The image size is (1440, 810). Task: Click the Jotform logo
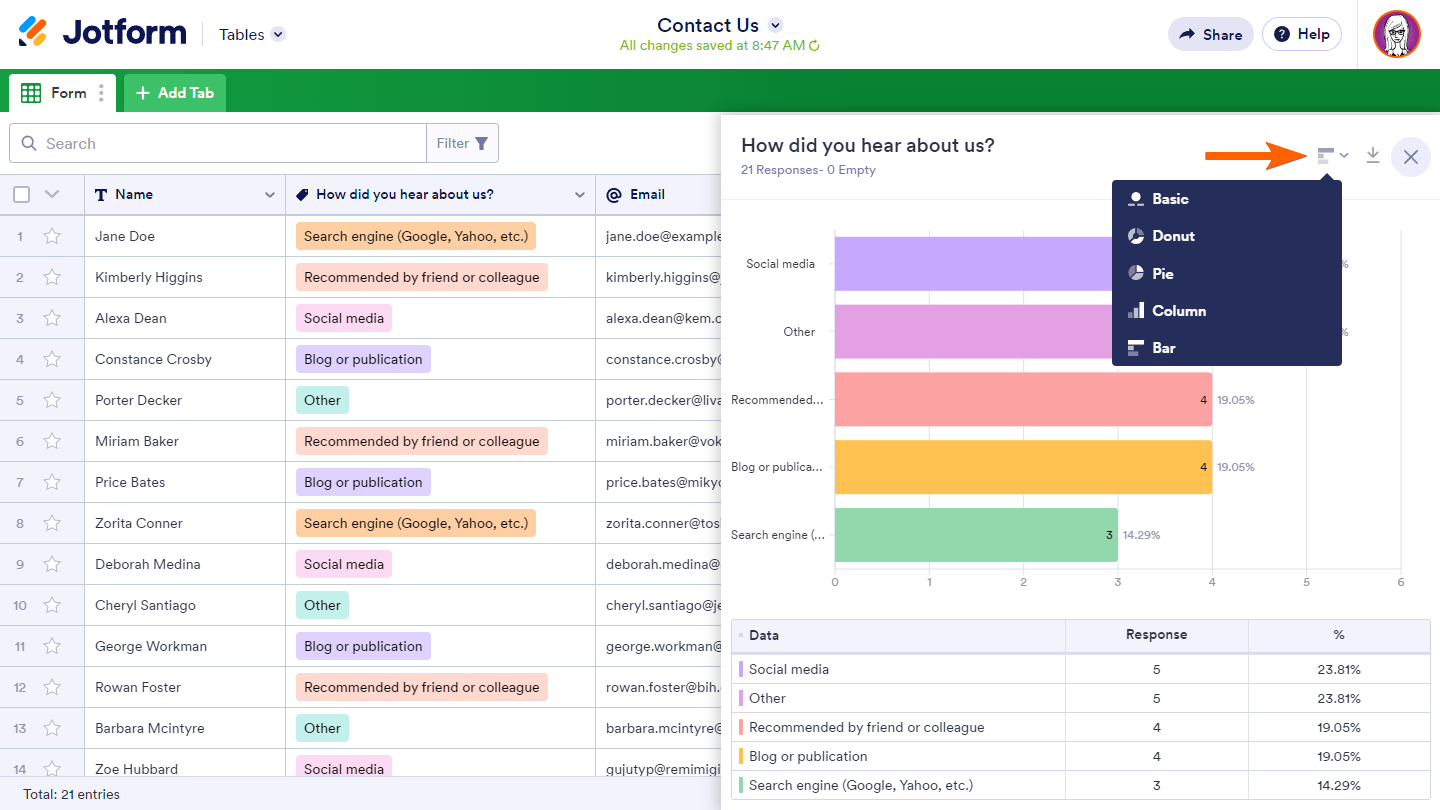click(x=102, y=33)
